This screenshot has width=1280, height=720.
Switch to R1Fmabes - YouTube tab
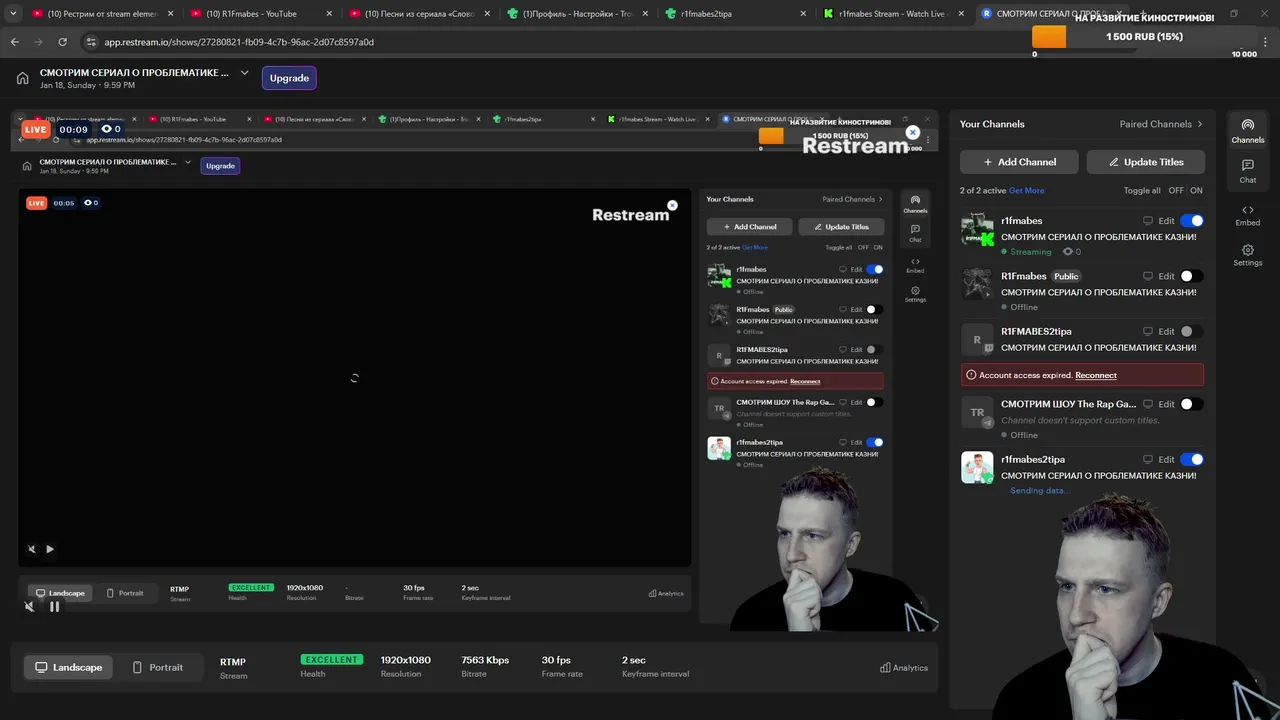[260, 14]
